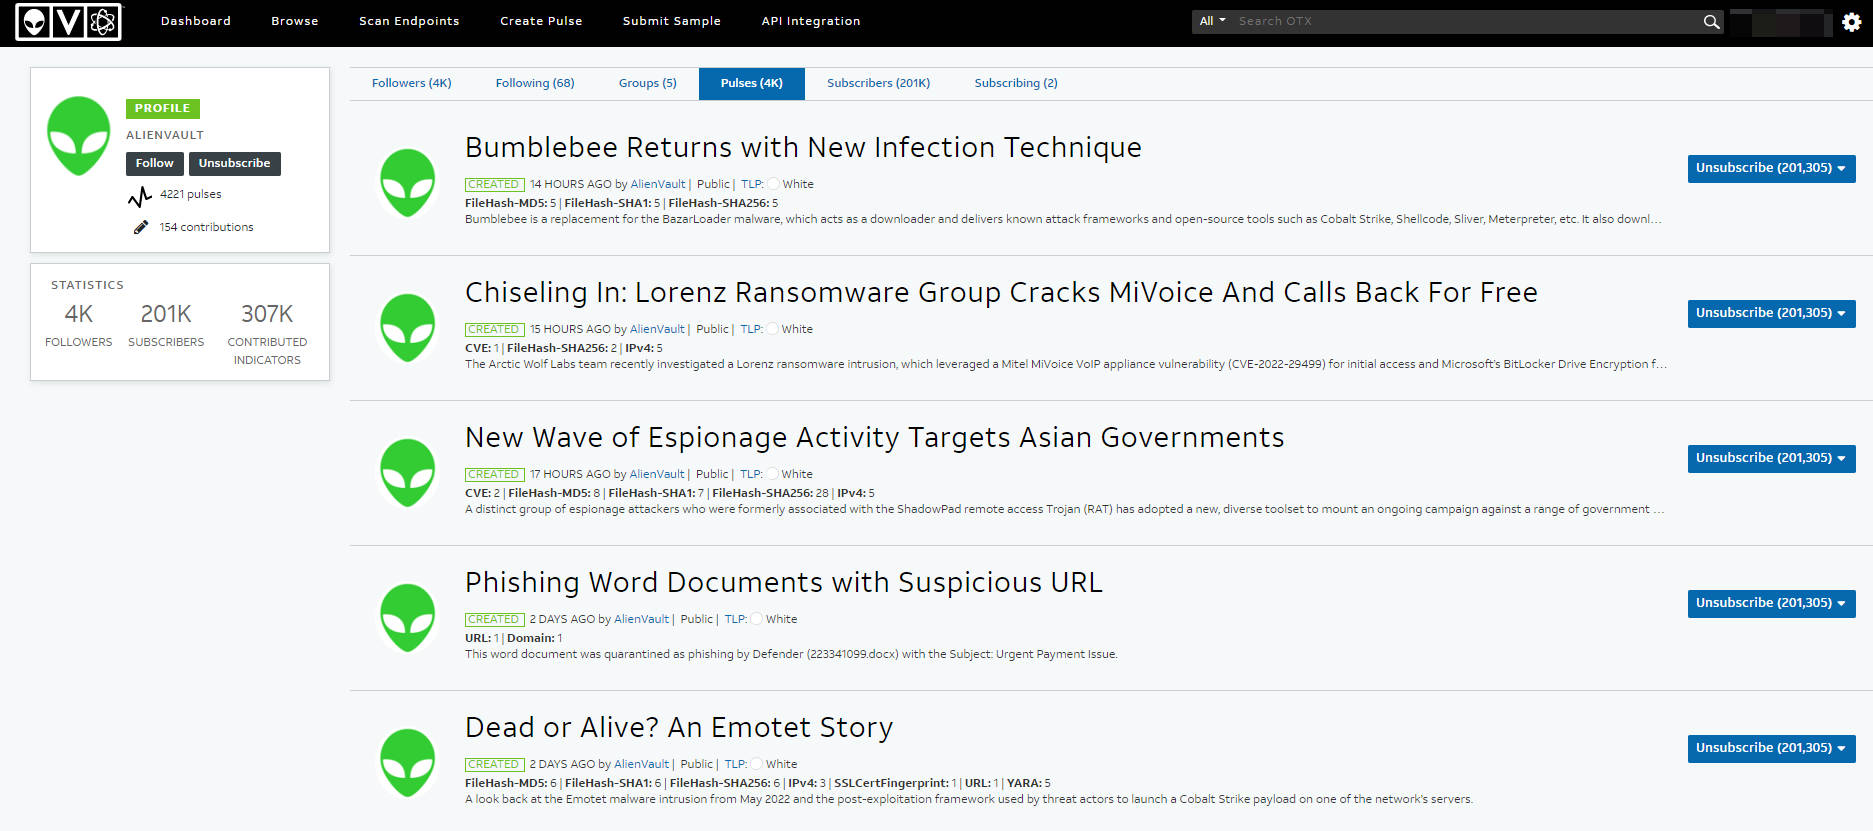This screenshot has height=831, width=1873.
Task: Click AlienVault author link in Bumblebee row
Action: (x=658, y=184)
